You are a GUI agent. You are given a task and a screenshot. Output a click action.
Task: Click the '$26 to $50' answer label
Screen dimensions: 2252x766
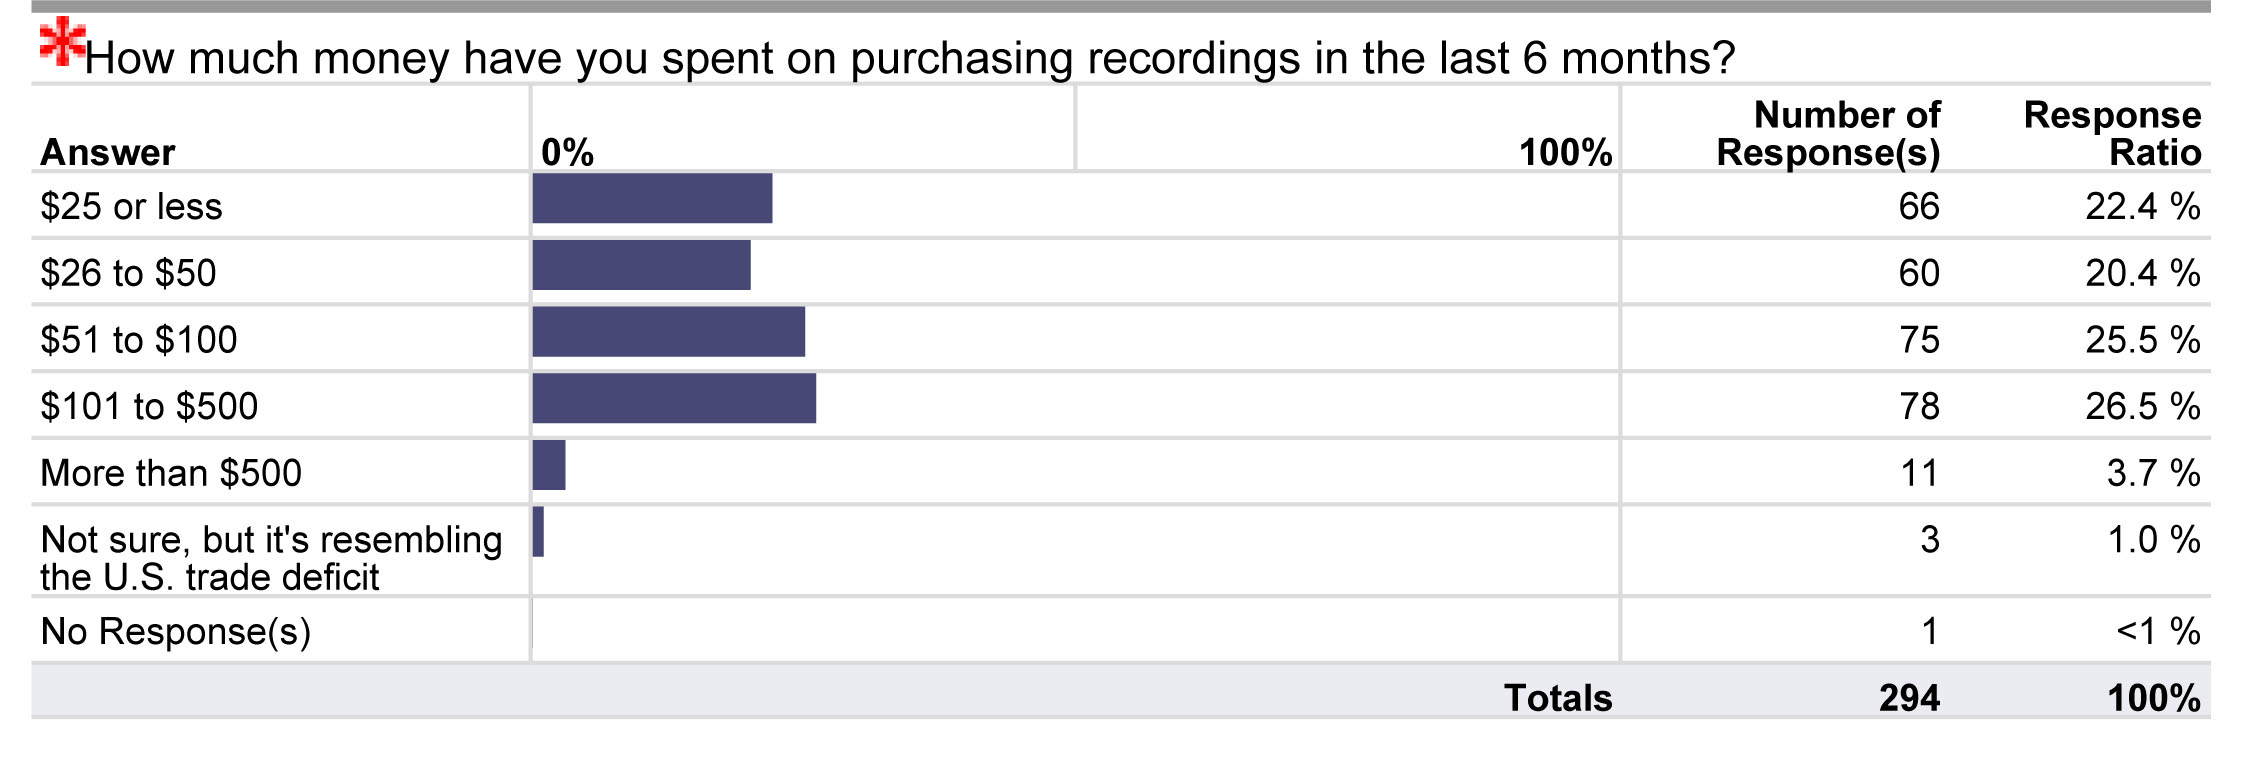[128, 273]
